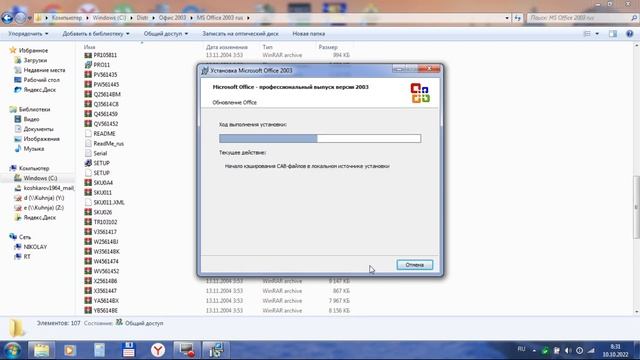
Task: Refresh the folder with the refresh button
Action: pos(518,18)
